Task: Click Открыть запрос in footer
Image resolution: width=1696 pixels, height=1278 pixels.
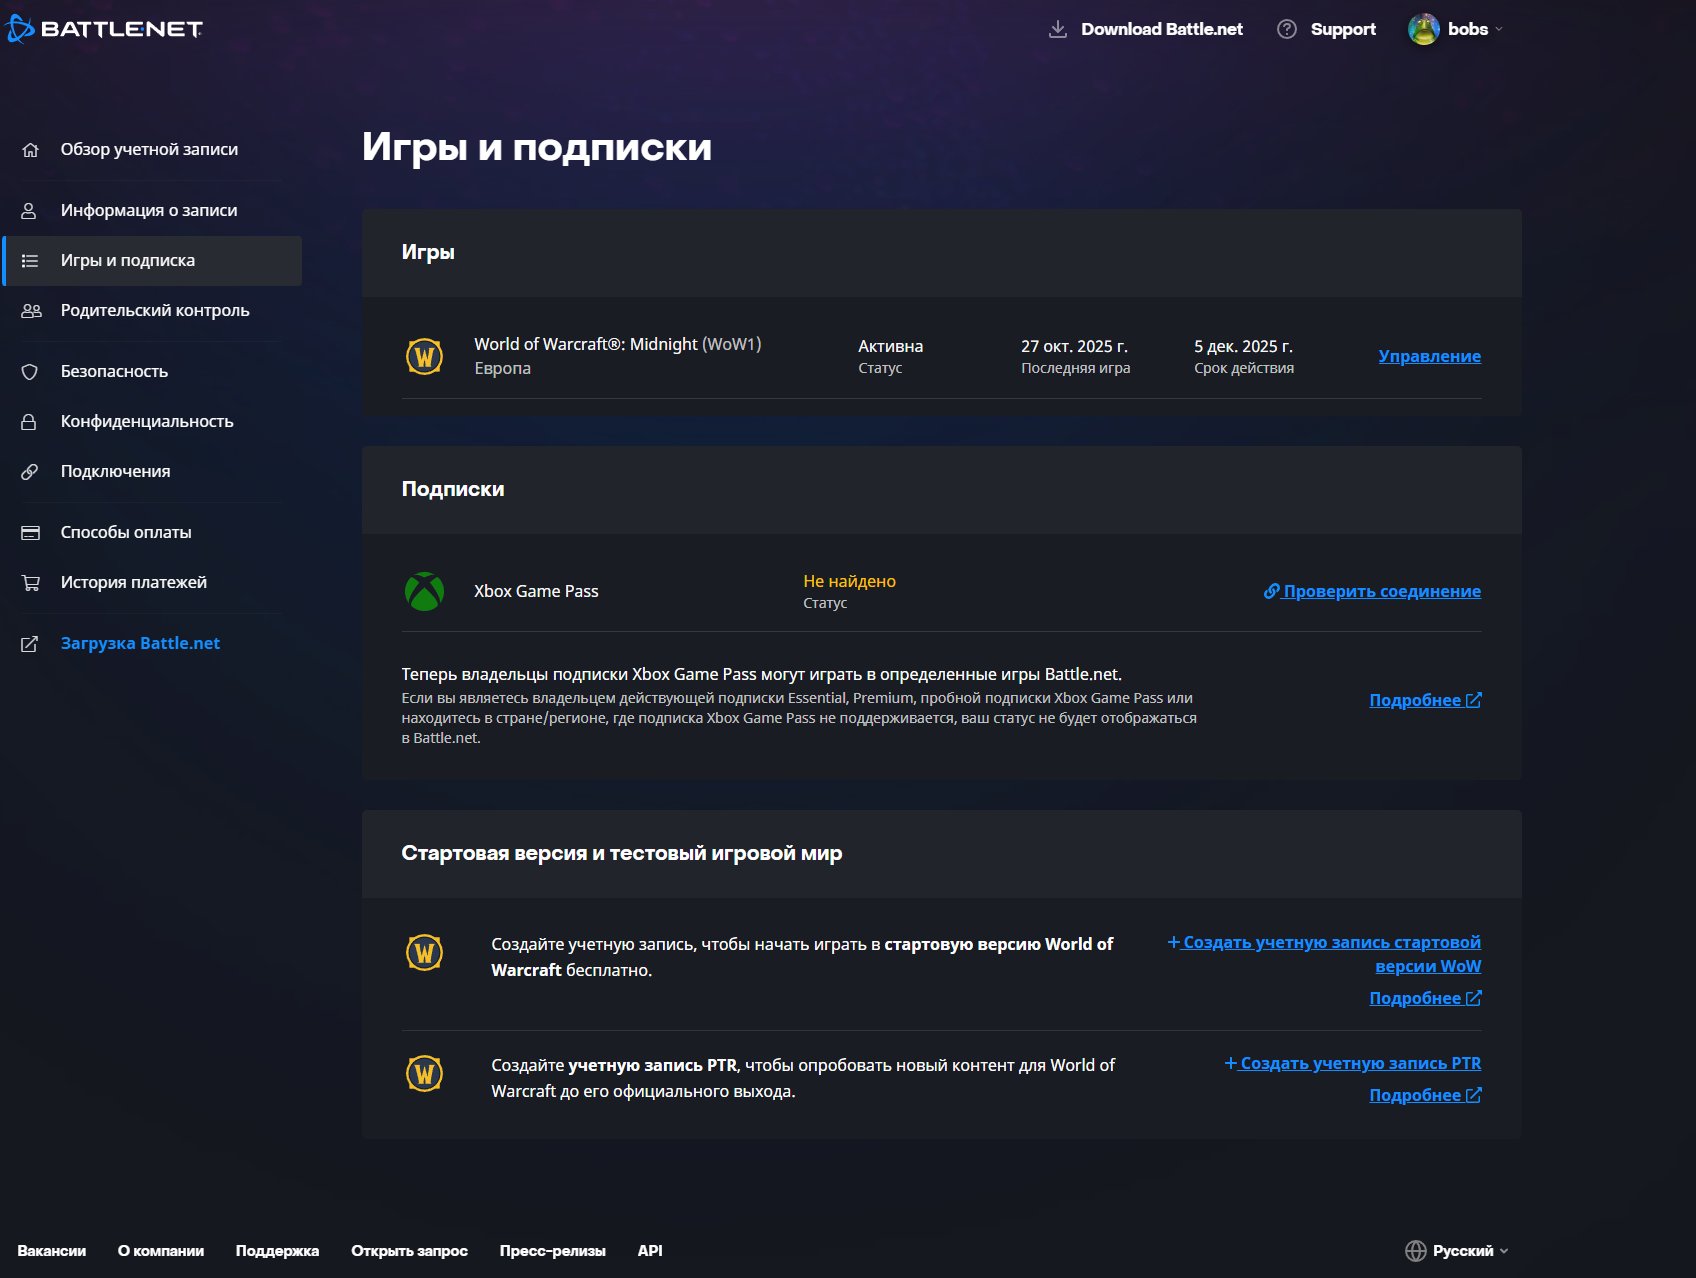Action: [409, 1251]
